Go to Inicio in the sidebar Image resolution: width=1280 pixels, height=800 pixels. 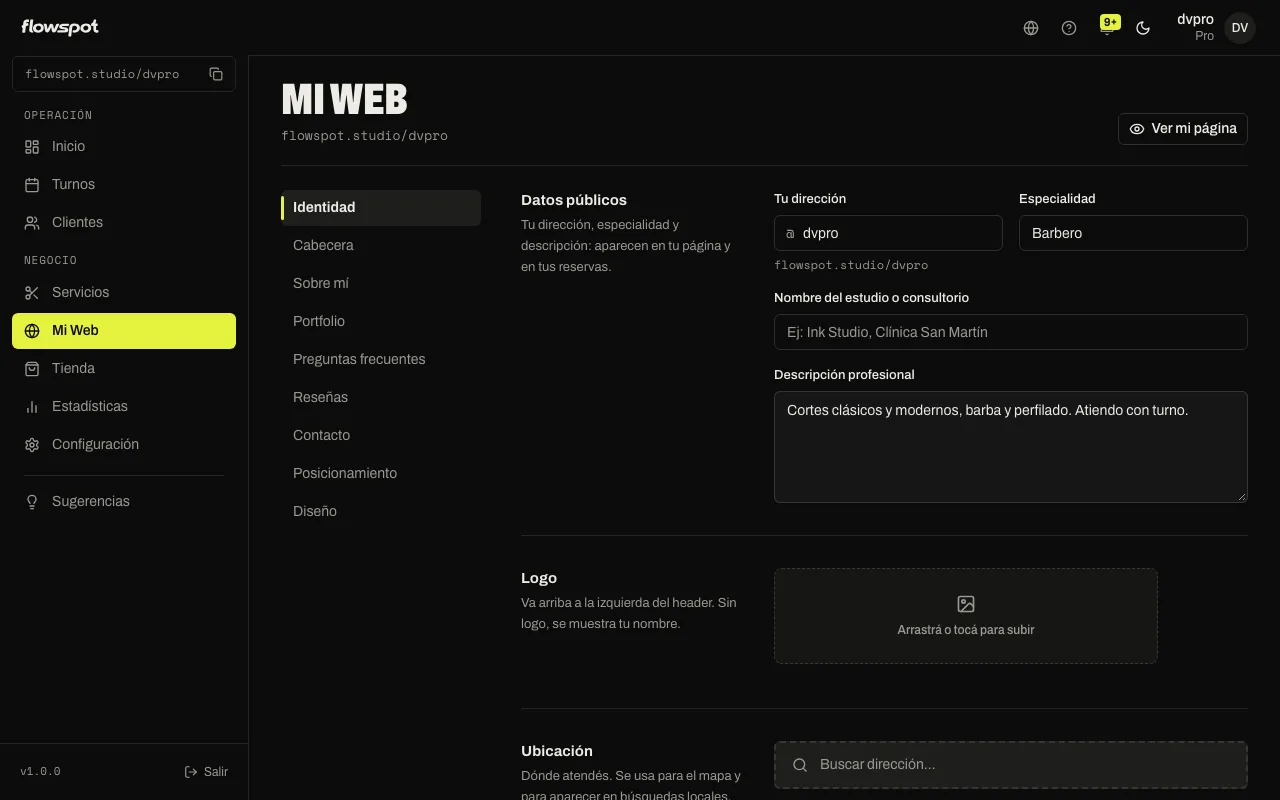[124, 146]
